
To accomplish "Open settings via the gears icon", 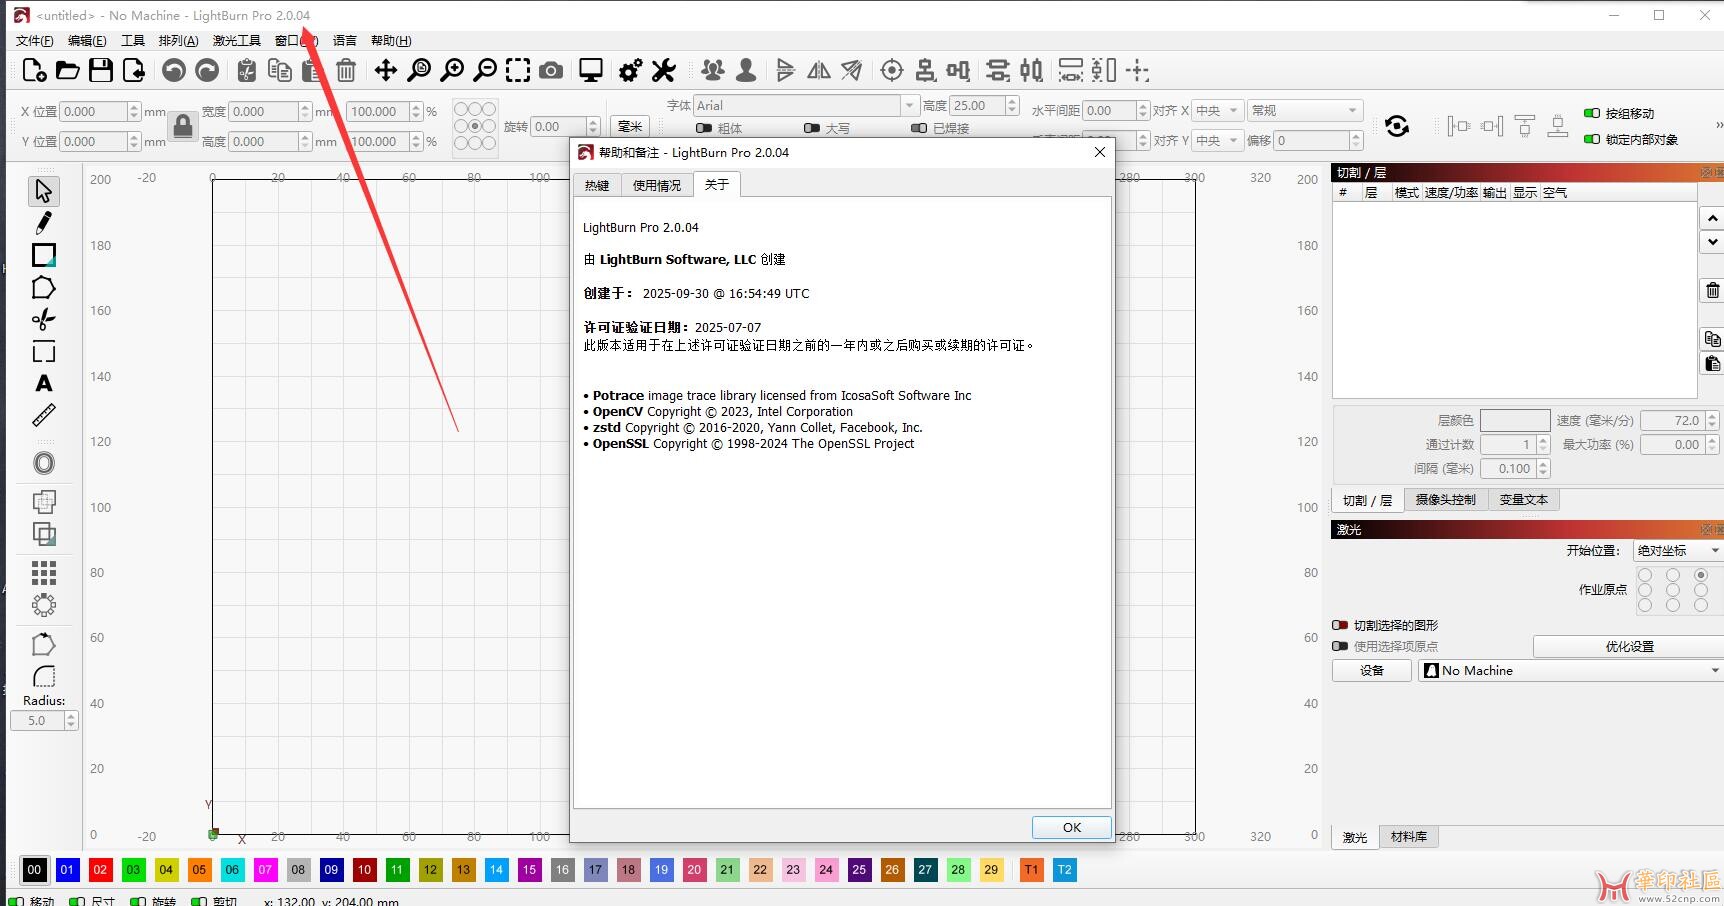I will (630, 70).
